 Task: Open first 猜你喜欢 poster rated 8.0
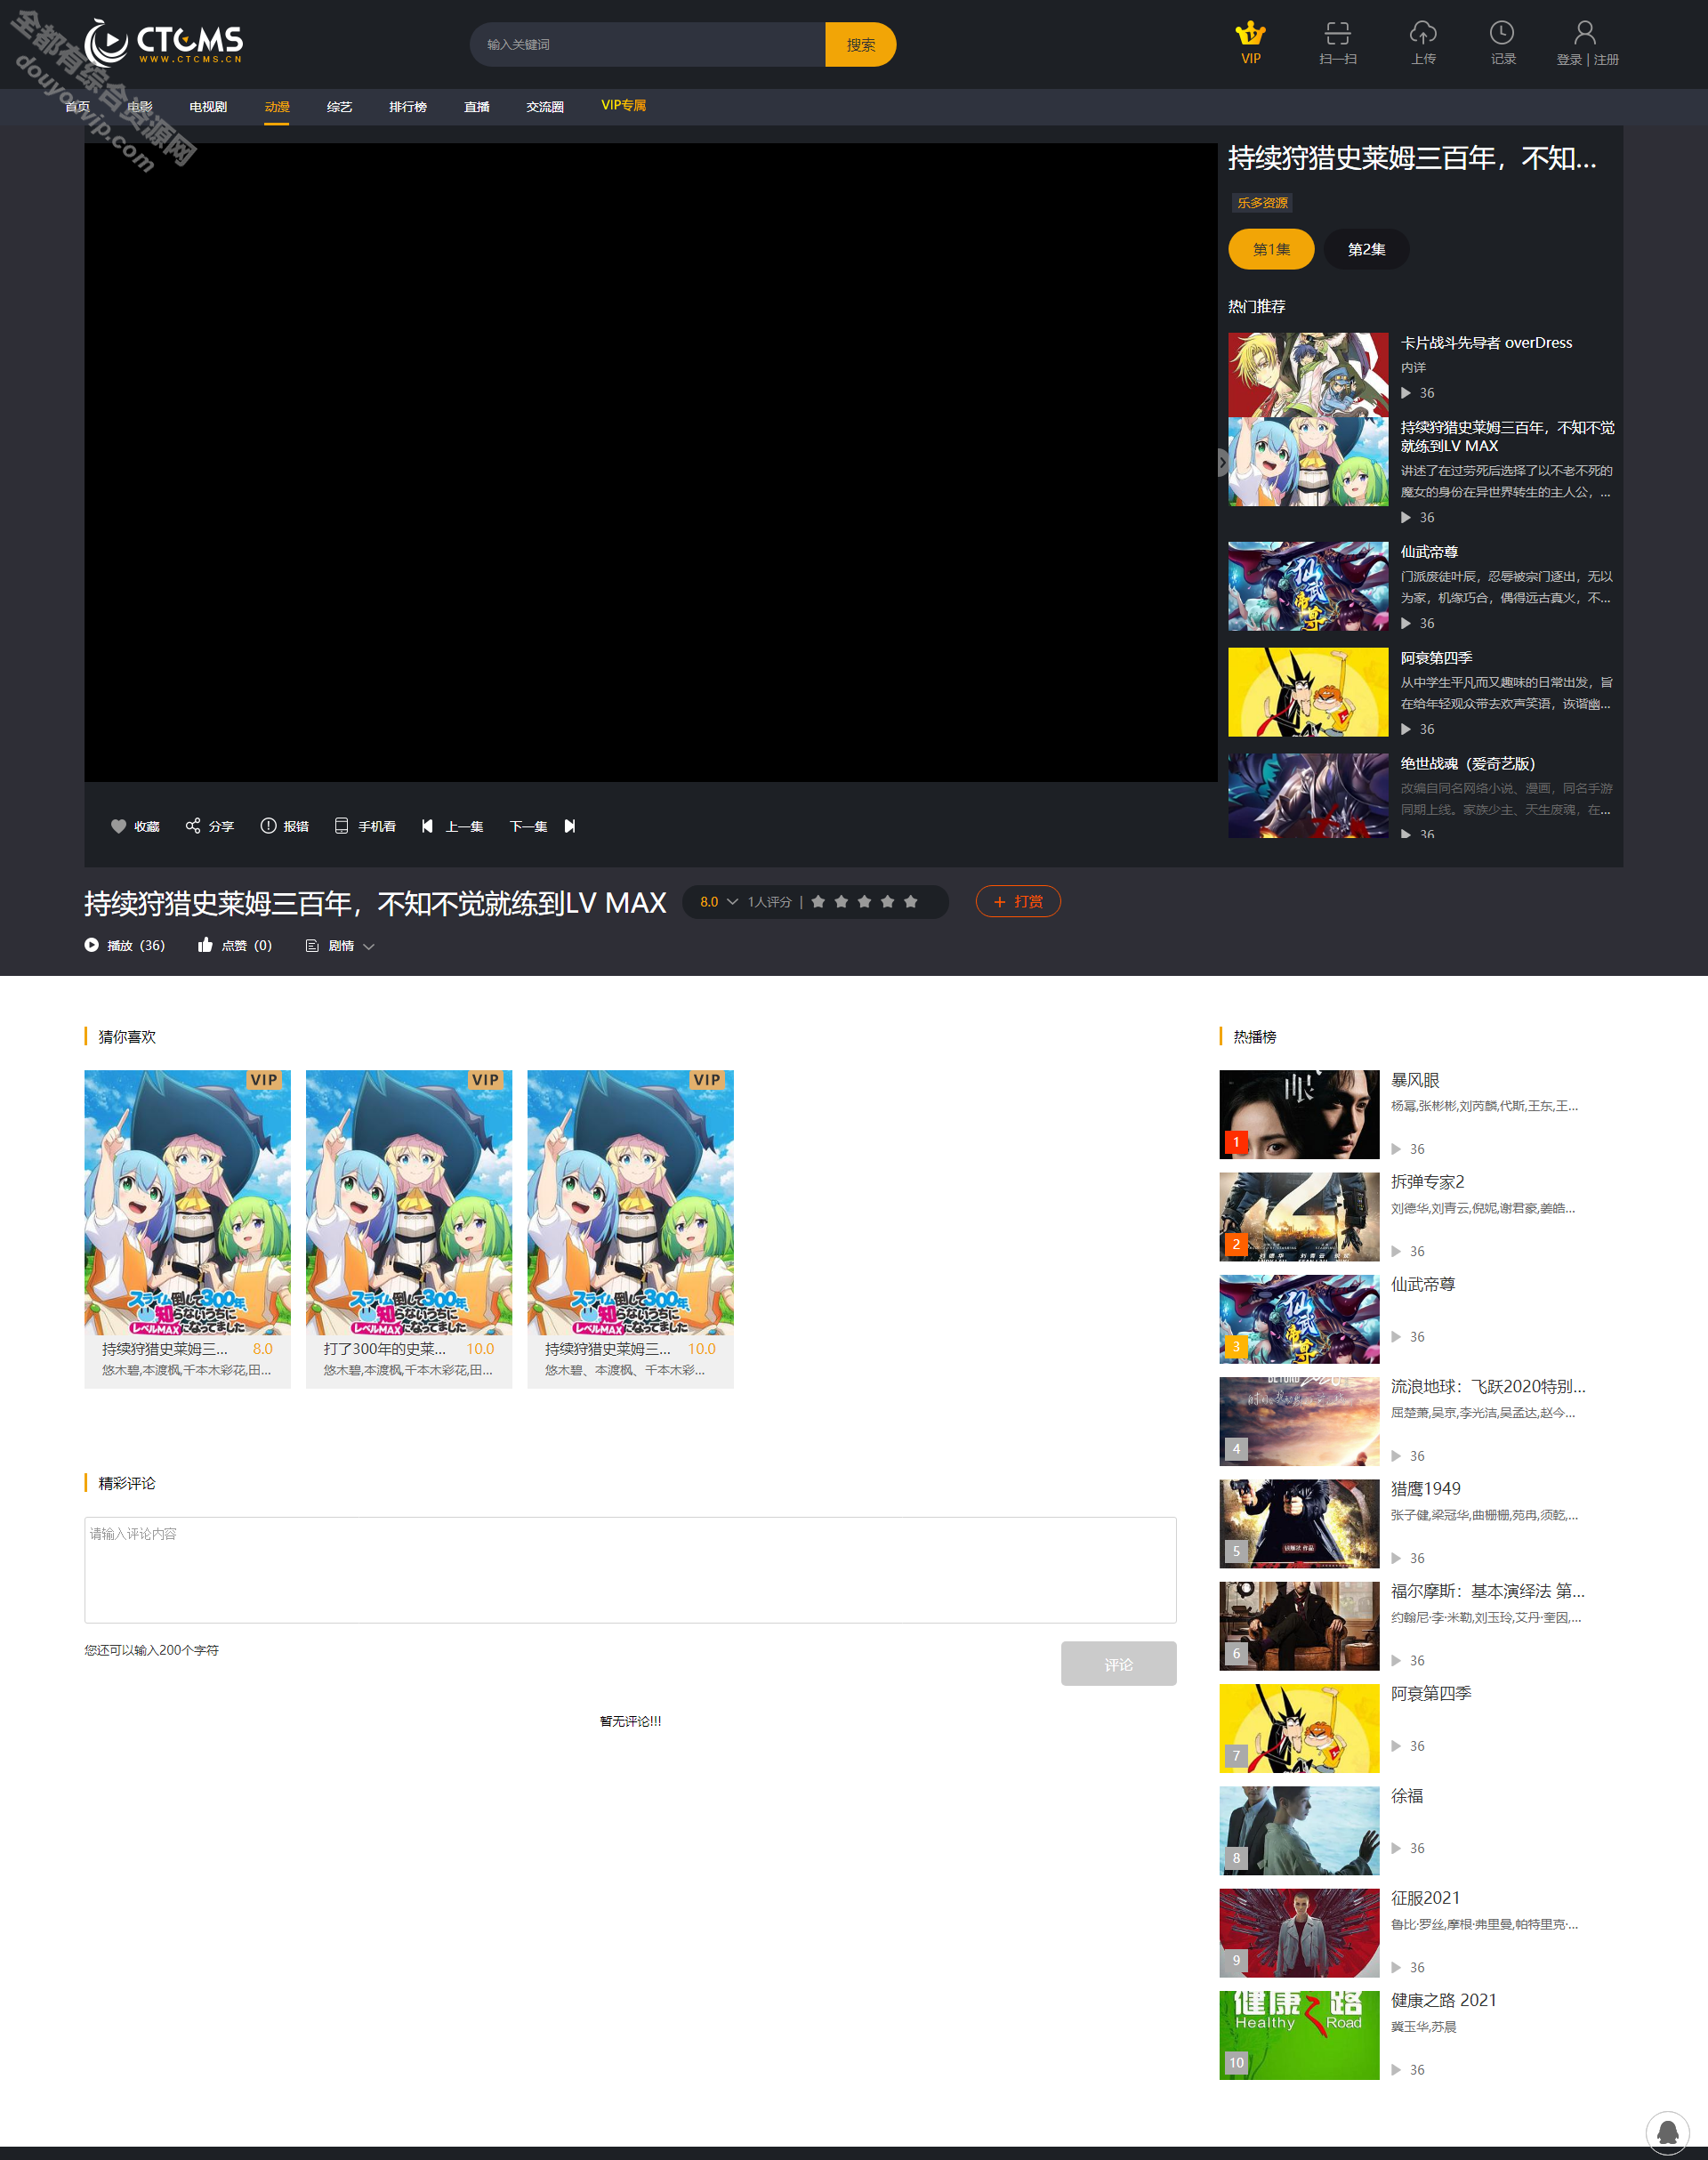pos(187,1203)
